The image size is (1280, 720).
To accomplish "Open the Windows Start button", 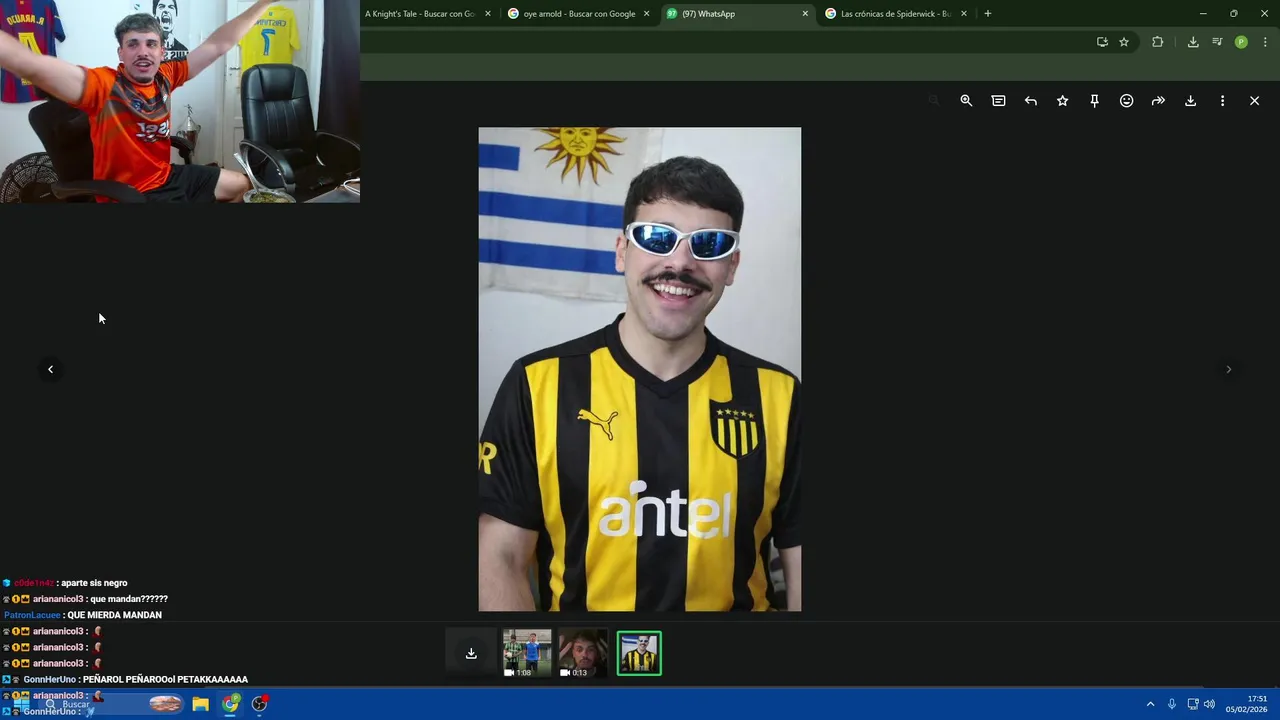I will point(20,704).
